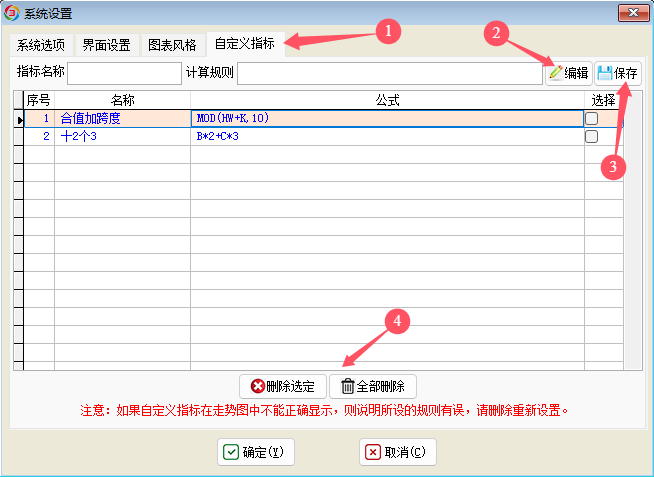Click the 删除选定 red X button
The width and height of the screenshot is (654, 477).
(x=283, y=386)
